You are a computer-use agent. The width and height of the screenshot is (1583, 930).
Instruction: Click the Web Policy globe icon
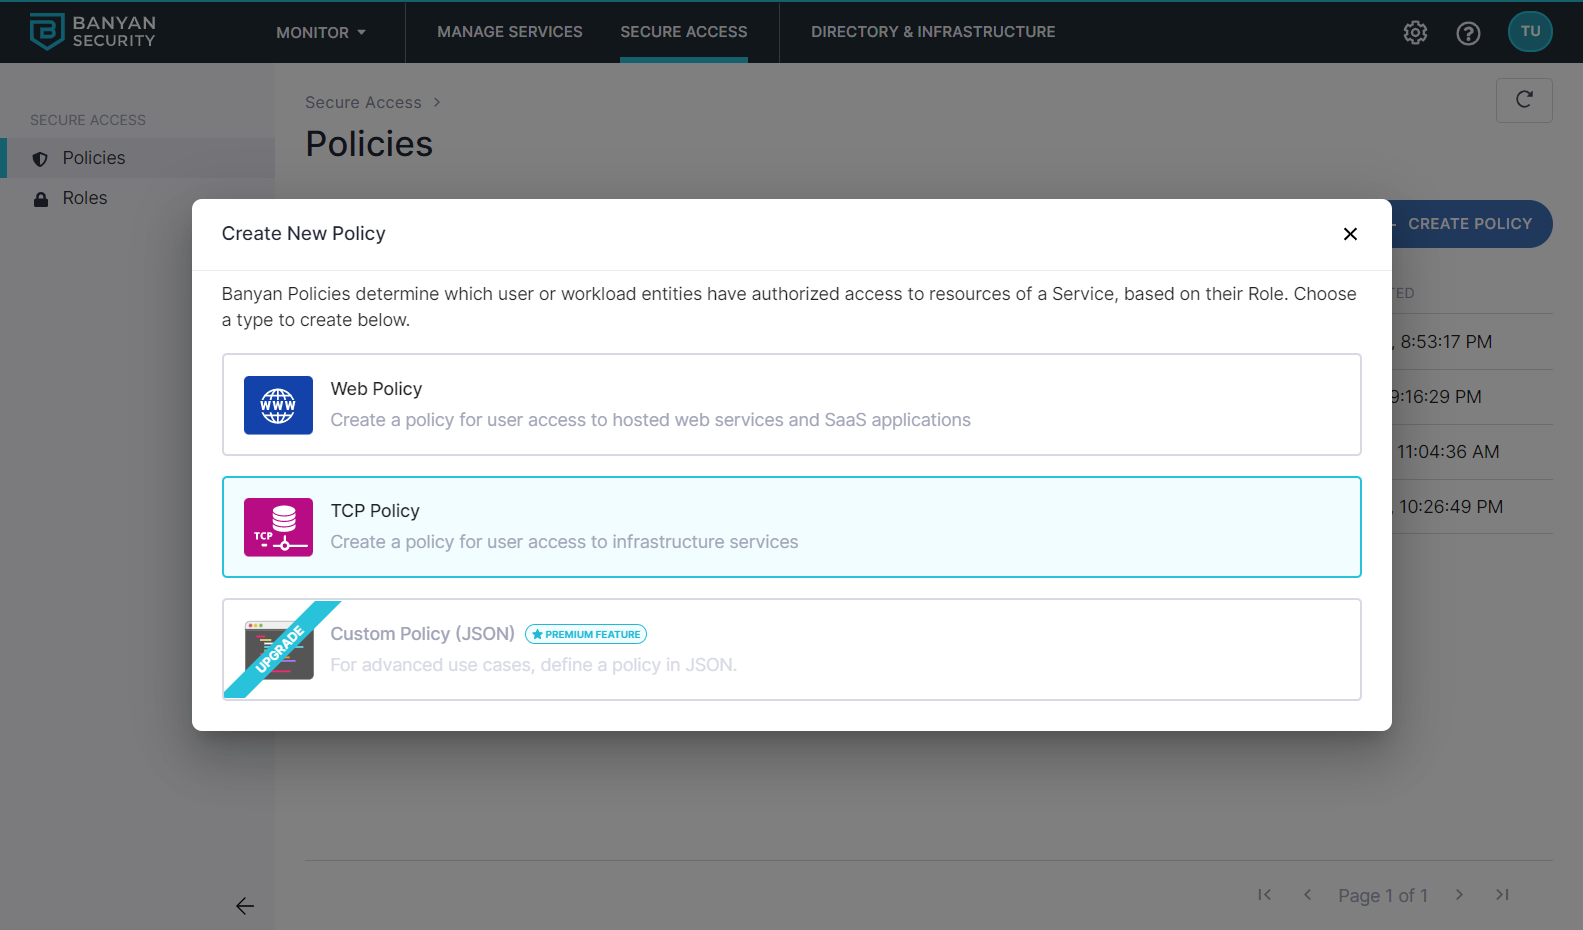click(278, 405)
